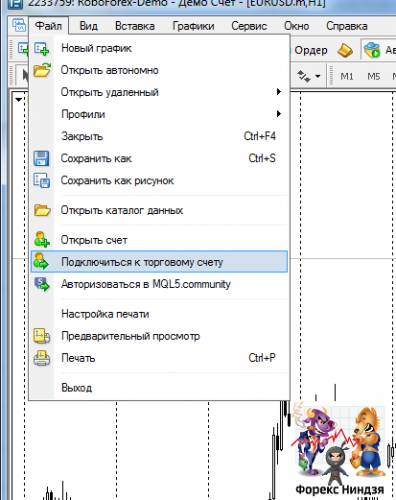Click the Сохранить как floppy disk icon
The image size is (396, 500).
click(x=42, y=158)
